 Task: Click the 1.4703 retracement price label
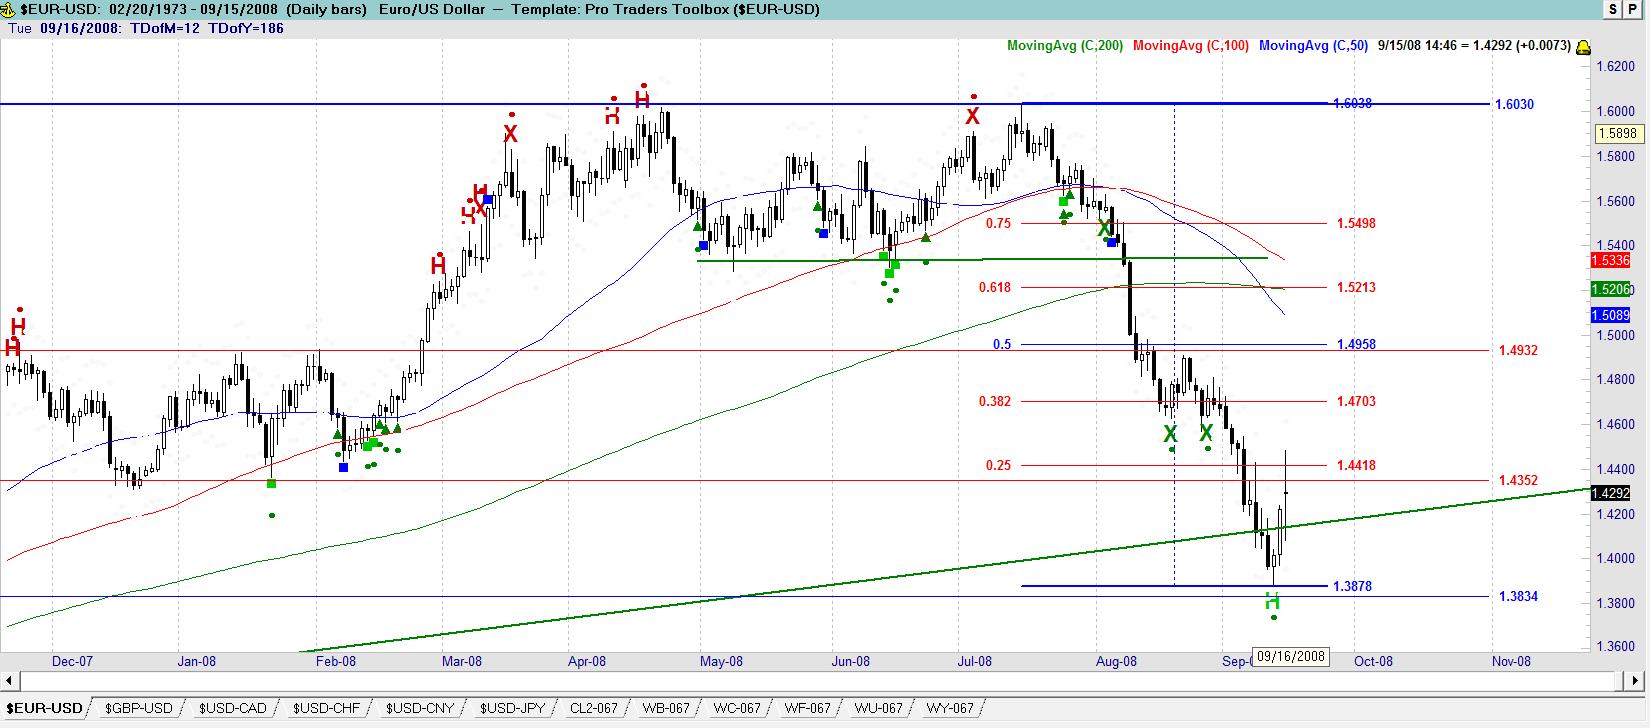pyautogui.click(x=1356, y=401)
